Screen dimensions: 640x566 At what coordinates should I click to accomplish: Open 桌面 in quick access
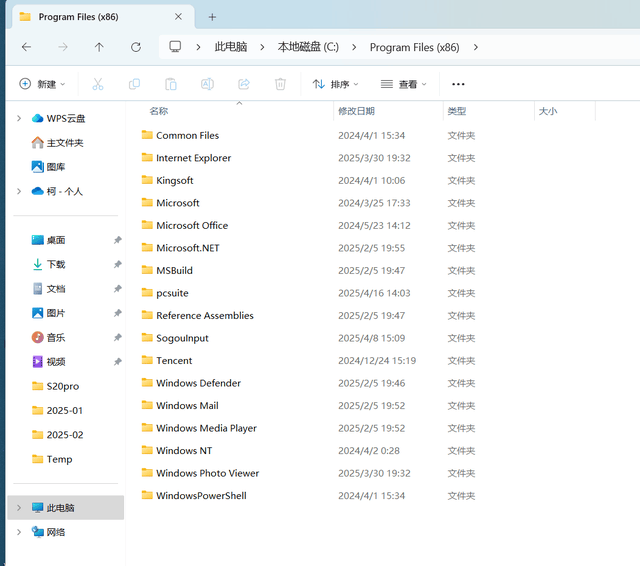tap(48, 240)
